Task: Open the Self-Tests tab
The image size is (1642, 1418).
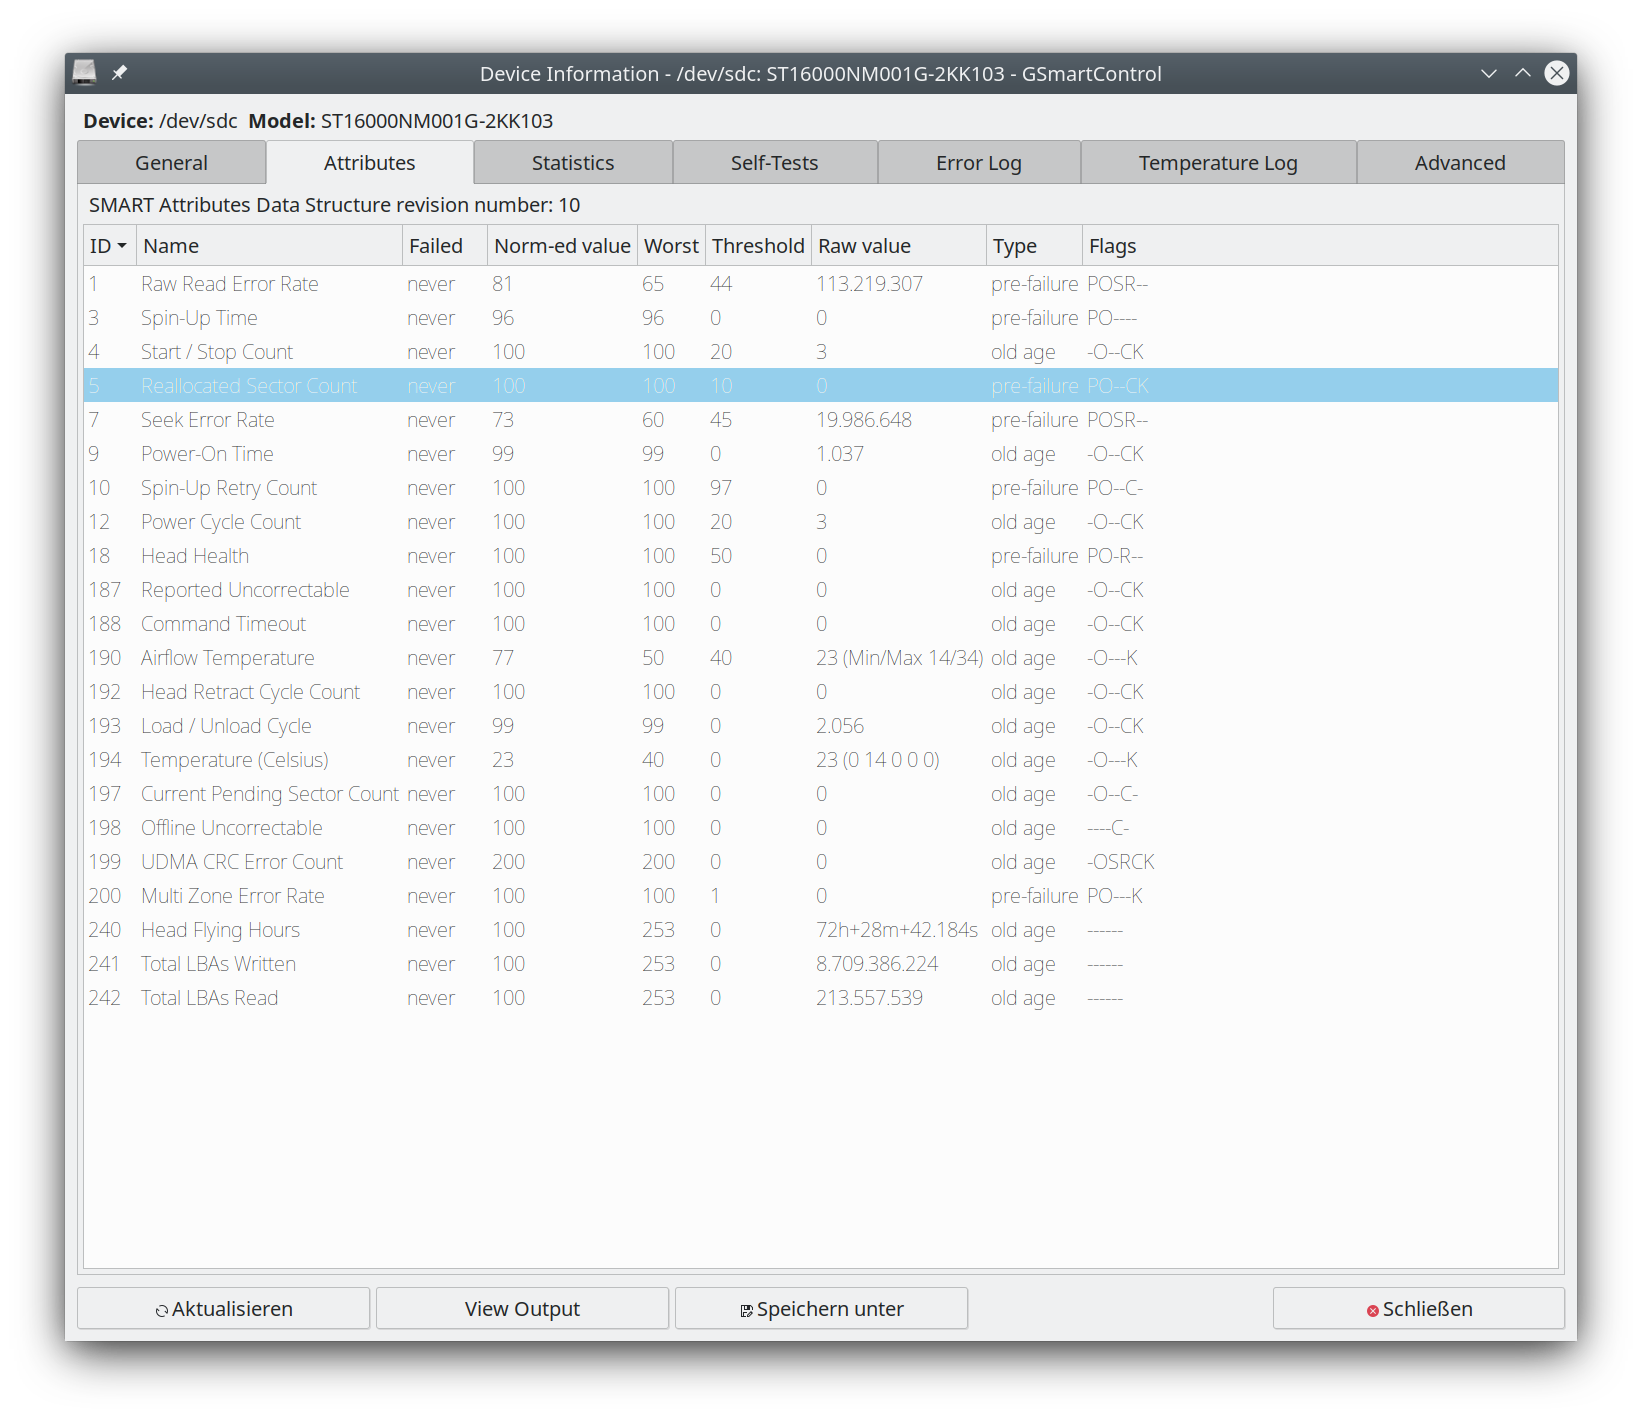Action: click(x=775, y=163)
